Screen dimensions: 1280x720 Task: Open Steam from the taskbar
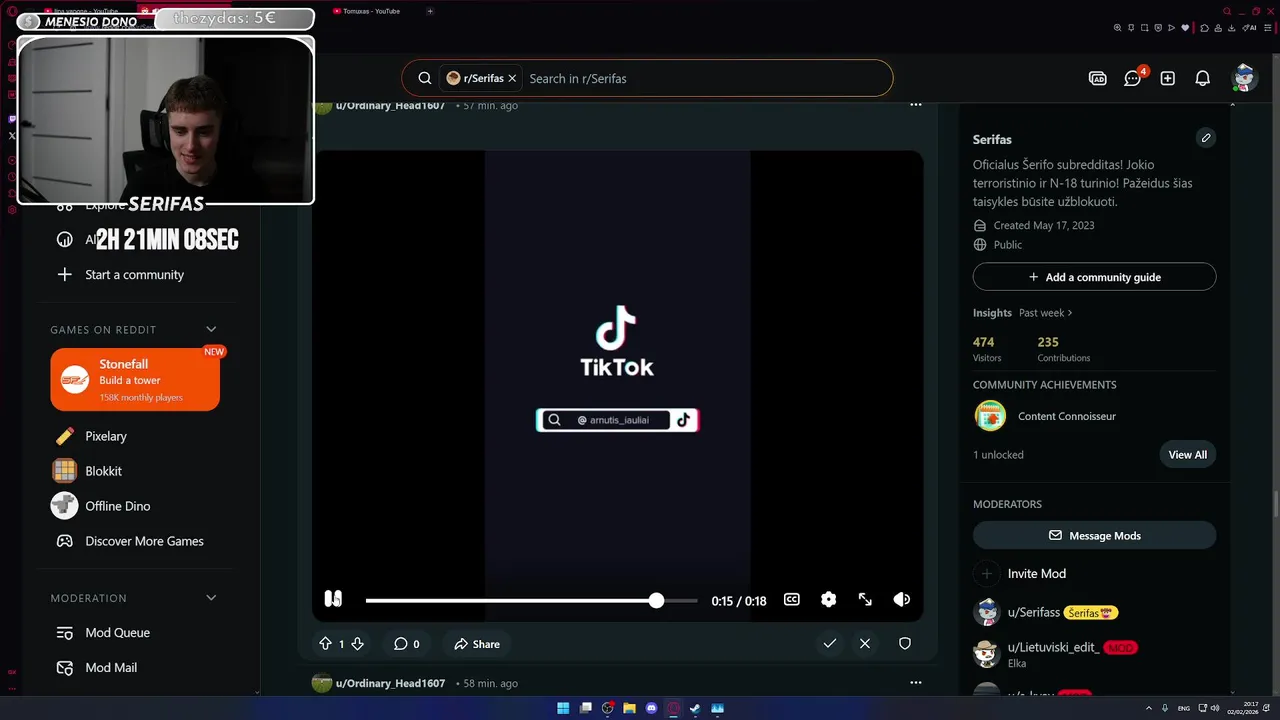click(695, 708)
